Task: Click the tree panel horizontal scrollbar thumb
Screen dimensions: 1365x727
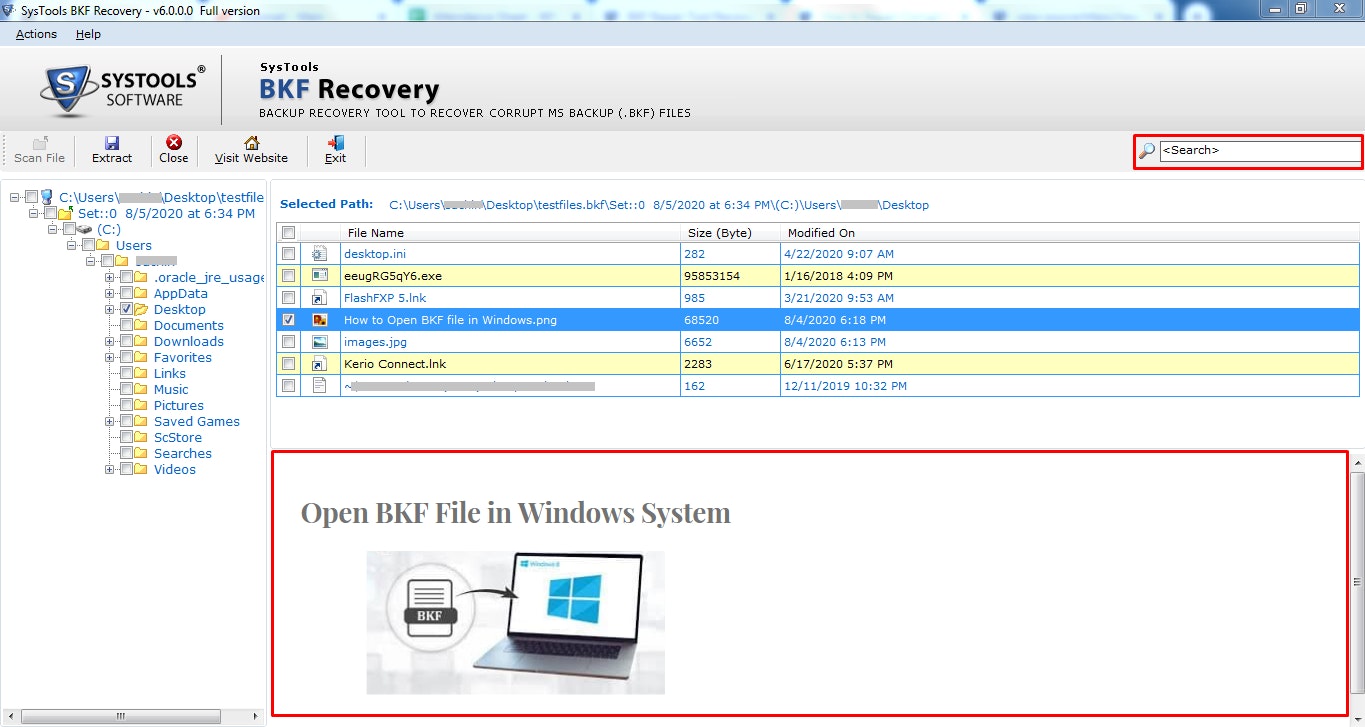Action: point(120,716)
